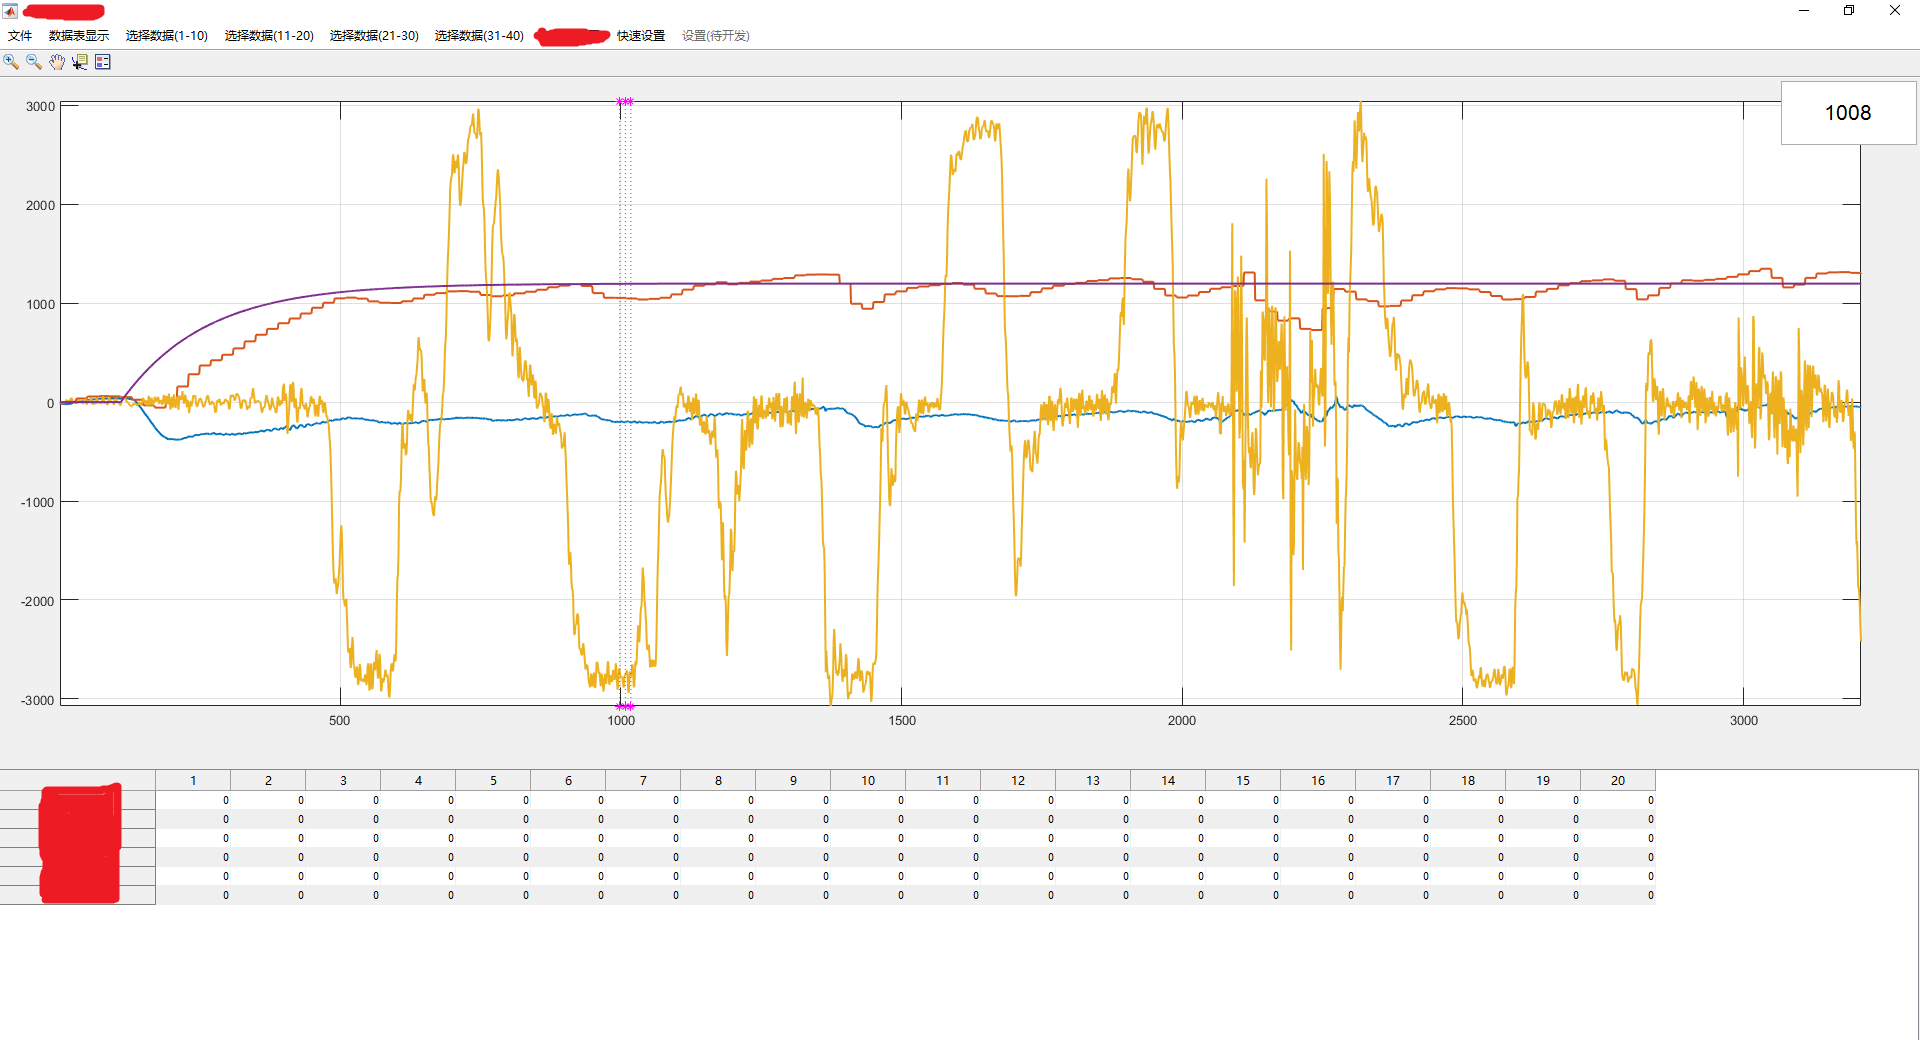
Task: Select table column header 12
Action: [1018, 780]
